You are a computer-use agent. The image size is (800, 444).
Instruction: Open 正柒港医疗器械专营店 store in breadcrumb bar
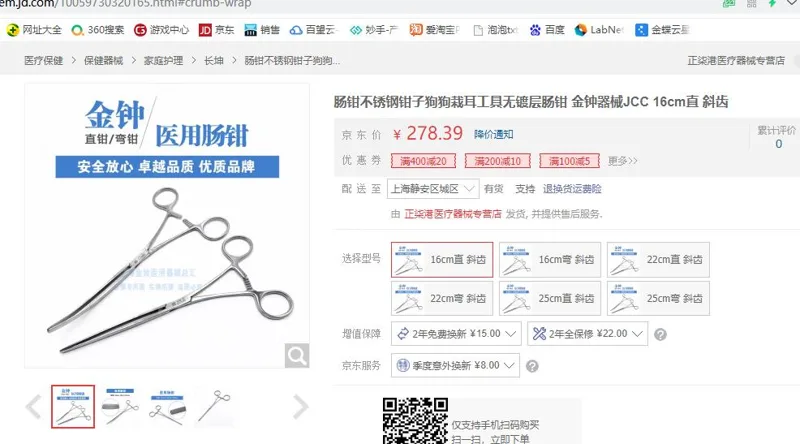pyautogui.click(x=736, y=61)
